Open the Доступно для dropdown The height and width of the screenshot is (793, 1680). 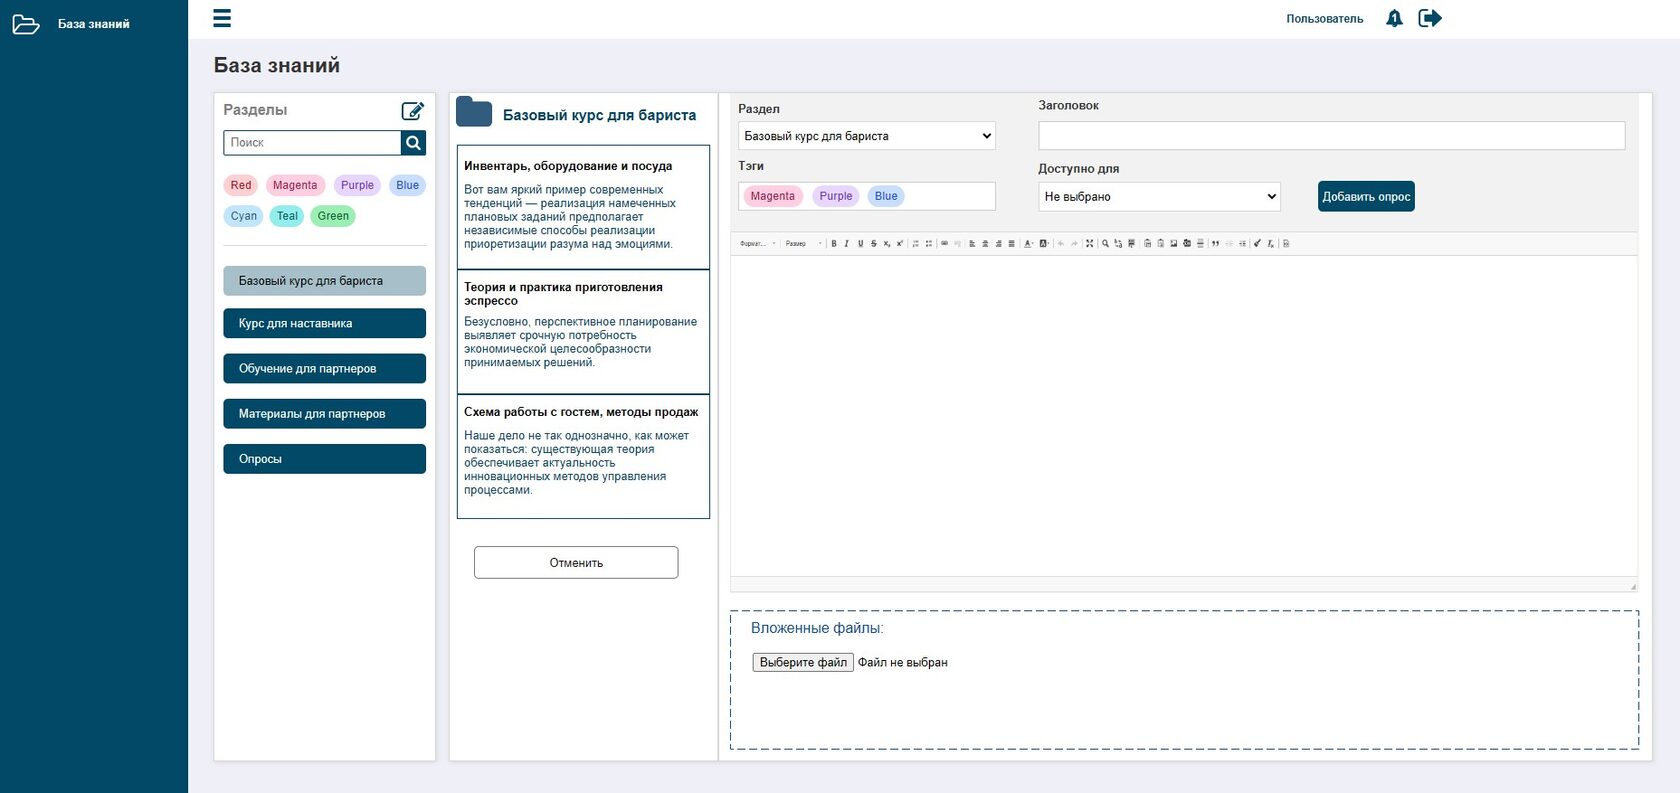1160,197
